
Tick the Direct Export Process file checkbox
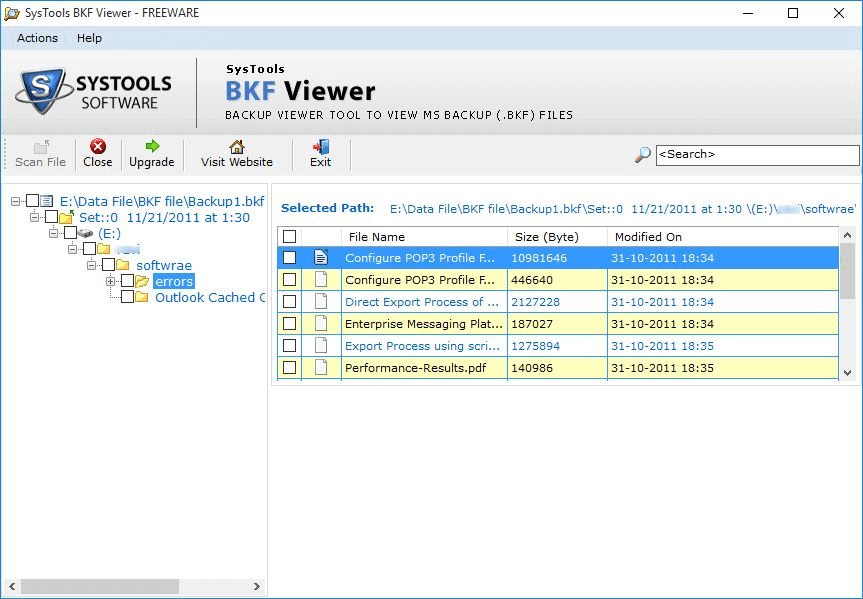click(x=290, y=302)
